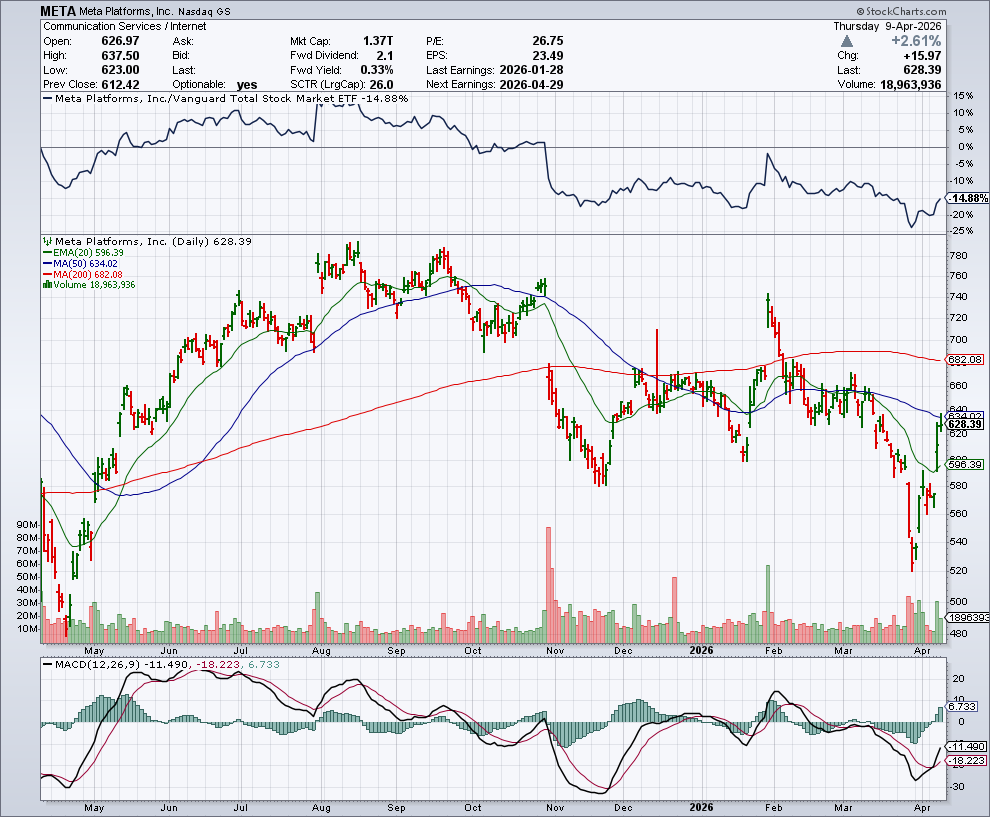Select the META ticker symbol in header
Viewport: 990px width, 817px height.
[58, 11]
